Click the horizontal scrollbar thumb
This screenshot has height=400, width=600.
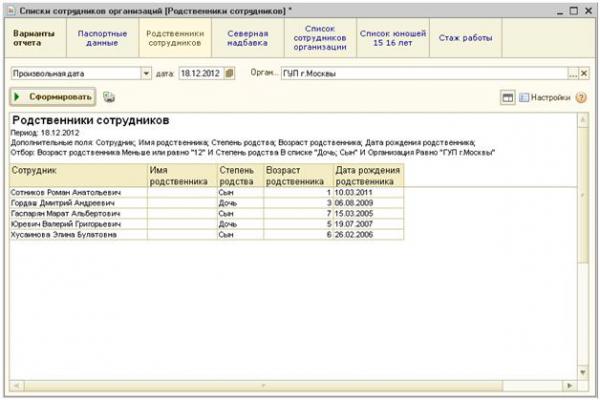pyautogui.click(x=263, y=385)
